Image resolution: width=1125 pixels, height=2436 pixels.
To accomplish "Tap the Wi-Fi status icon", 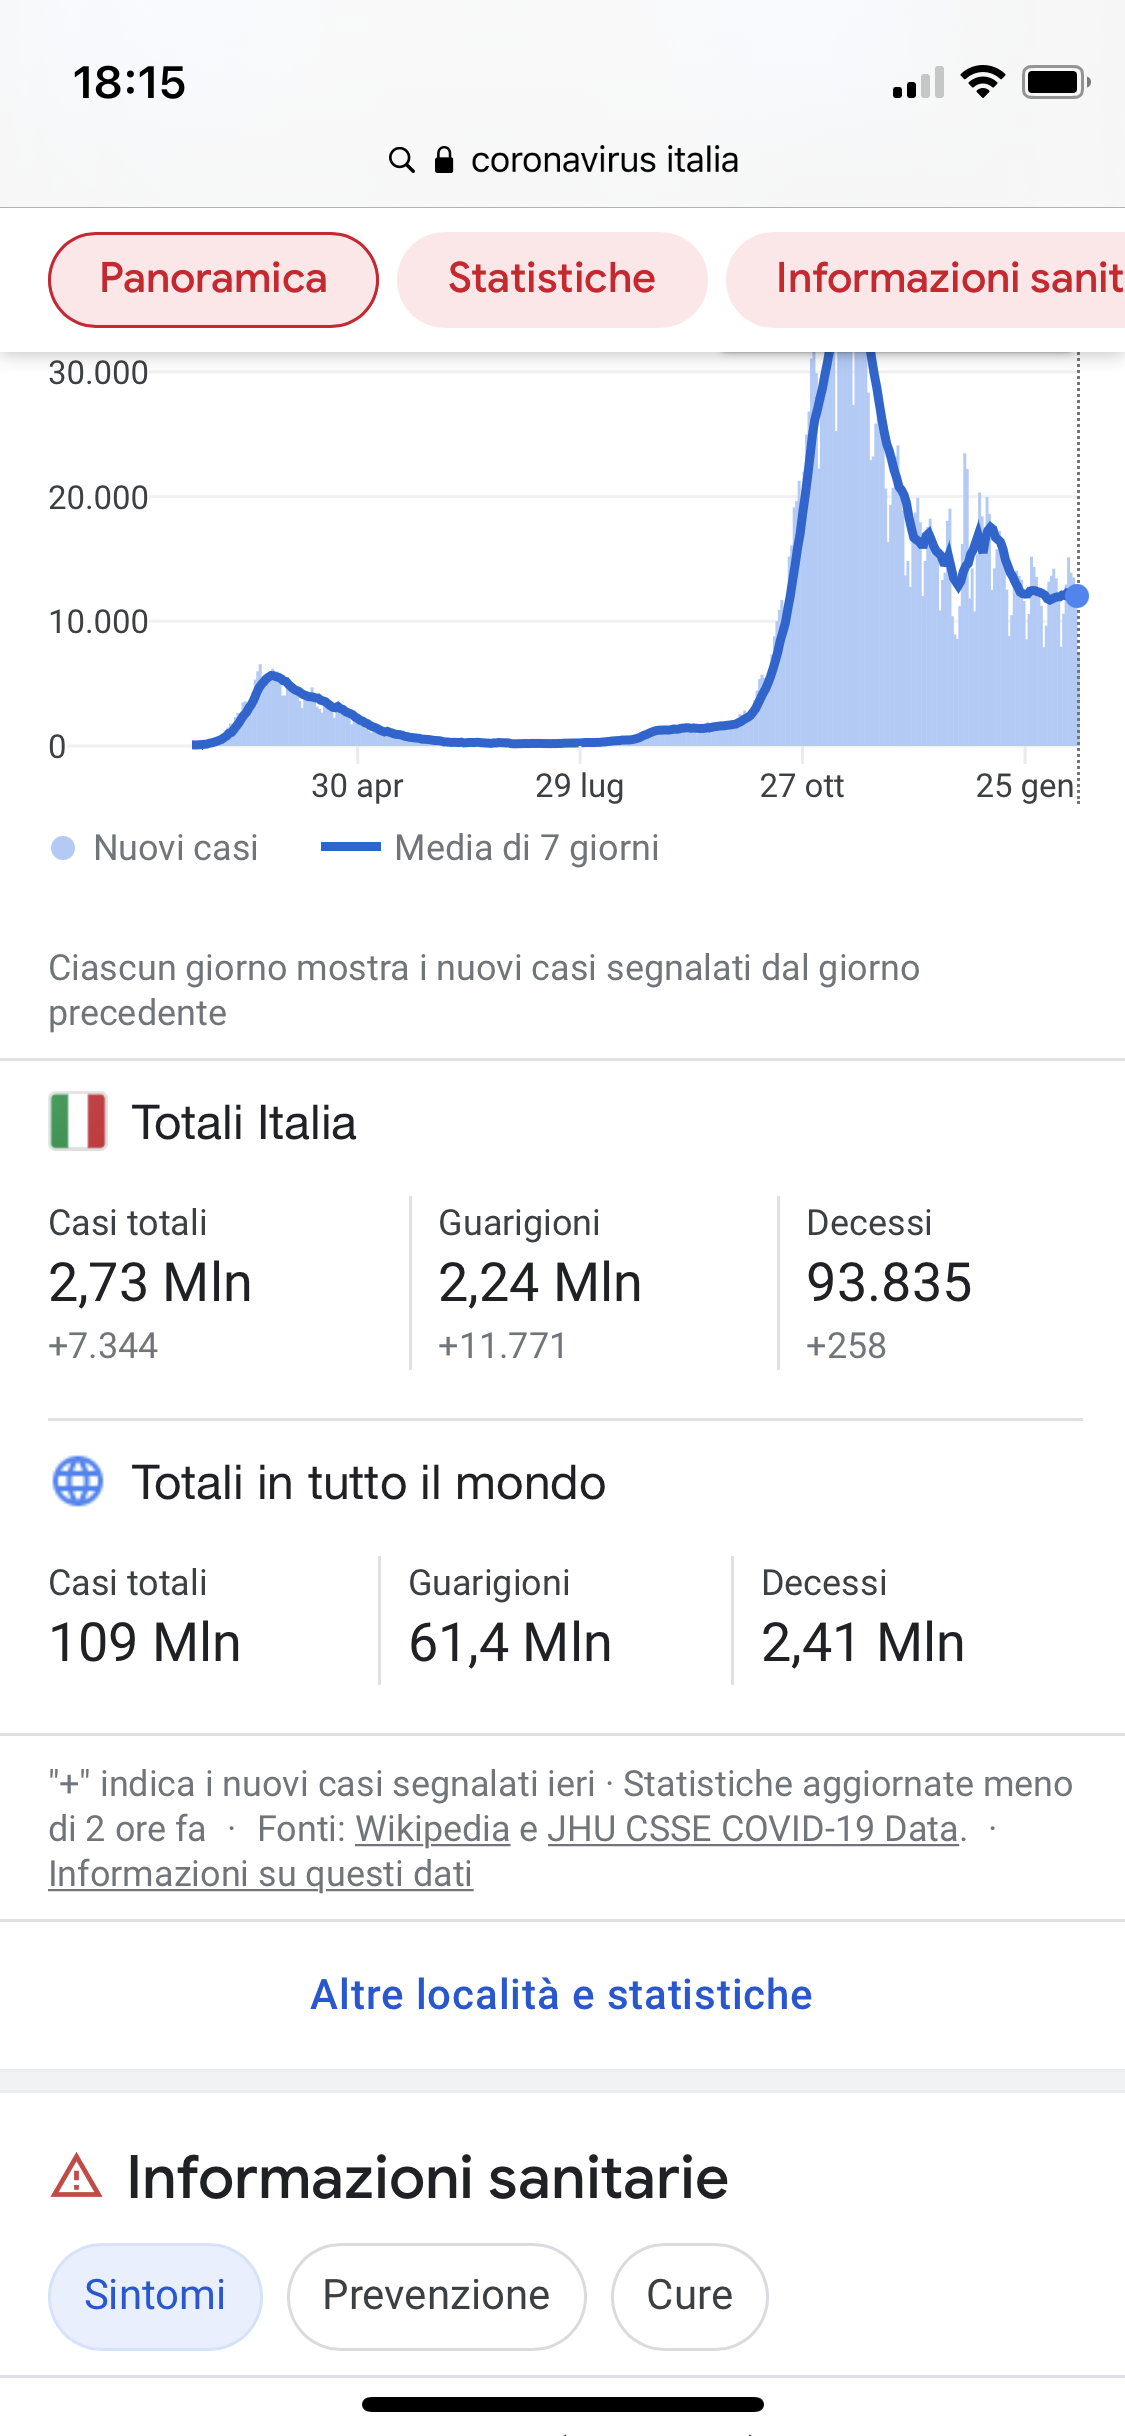I will coord(983,82).
